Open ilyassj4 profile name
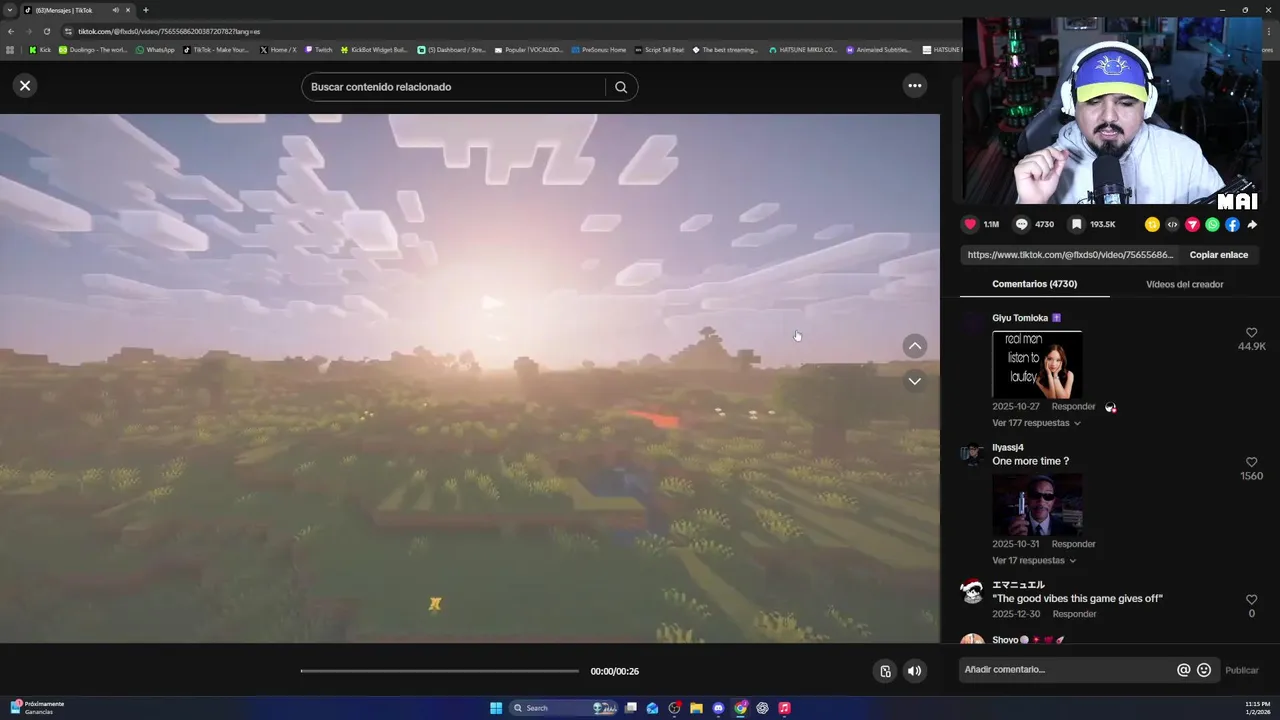 point(1008,448)
